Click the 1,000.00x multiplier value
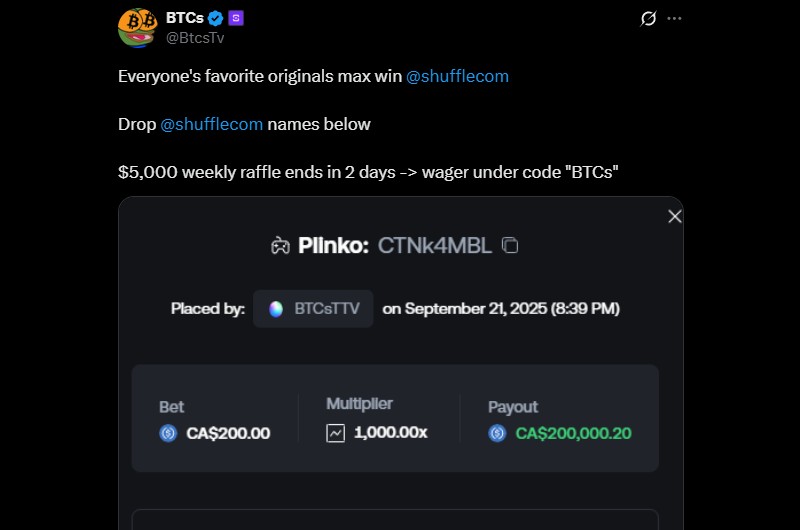 [x=390, y=433]
